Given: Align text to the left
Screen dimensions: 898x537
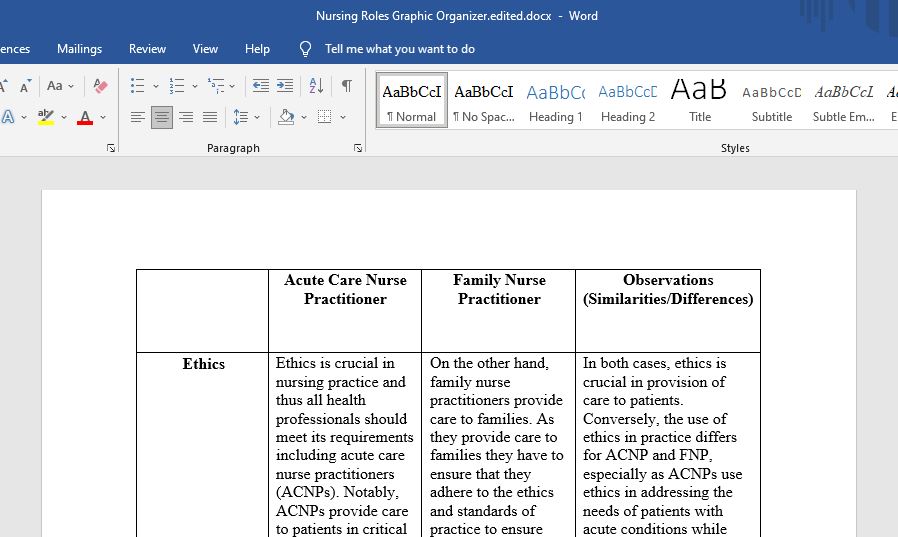Looking at the screenshot, I should [x=137, y=117].
